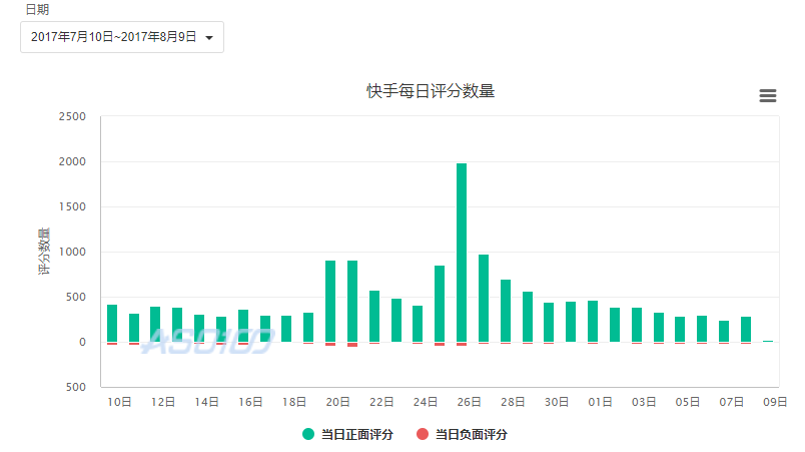805x452 pixels.
Task: Click the x-axis label 18日
Action: click(294, 402)
